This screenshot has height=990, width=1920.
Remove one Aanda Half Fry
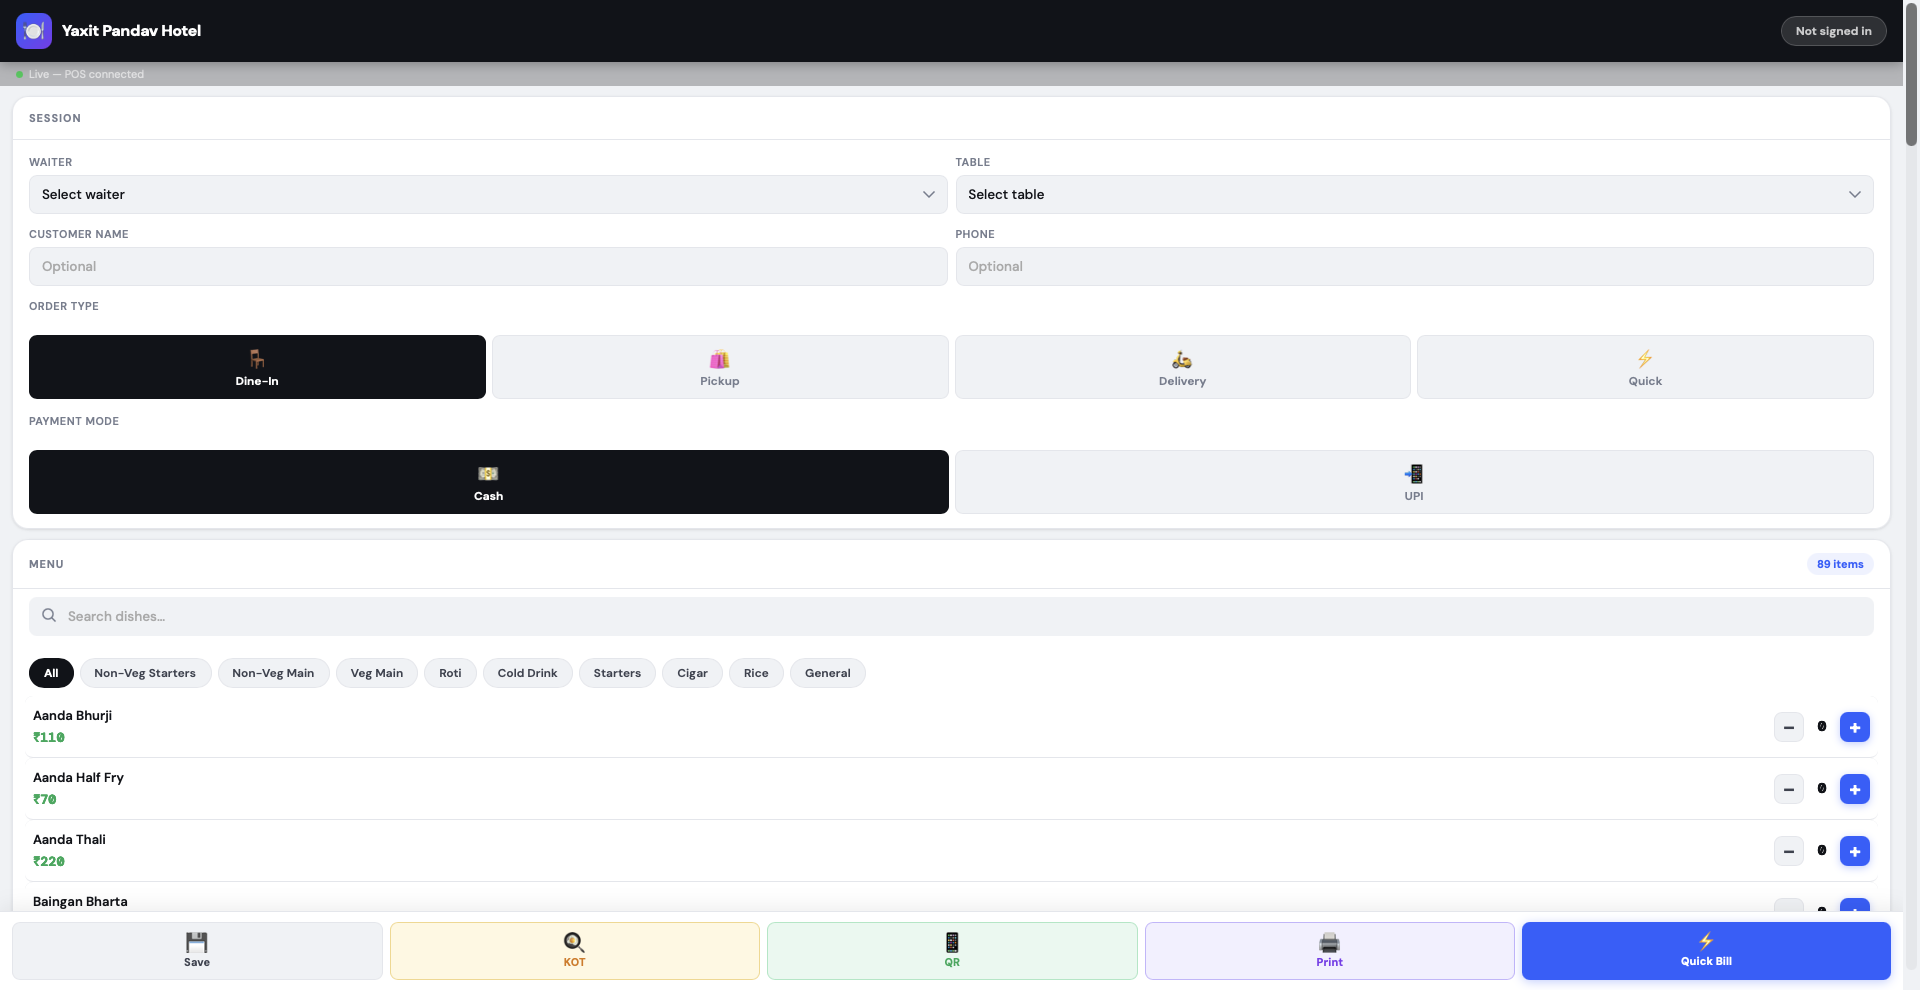pyautogui.click(x=1788, y=789)
